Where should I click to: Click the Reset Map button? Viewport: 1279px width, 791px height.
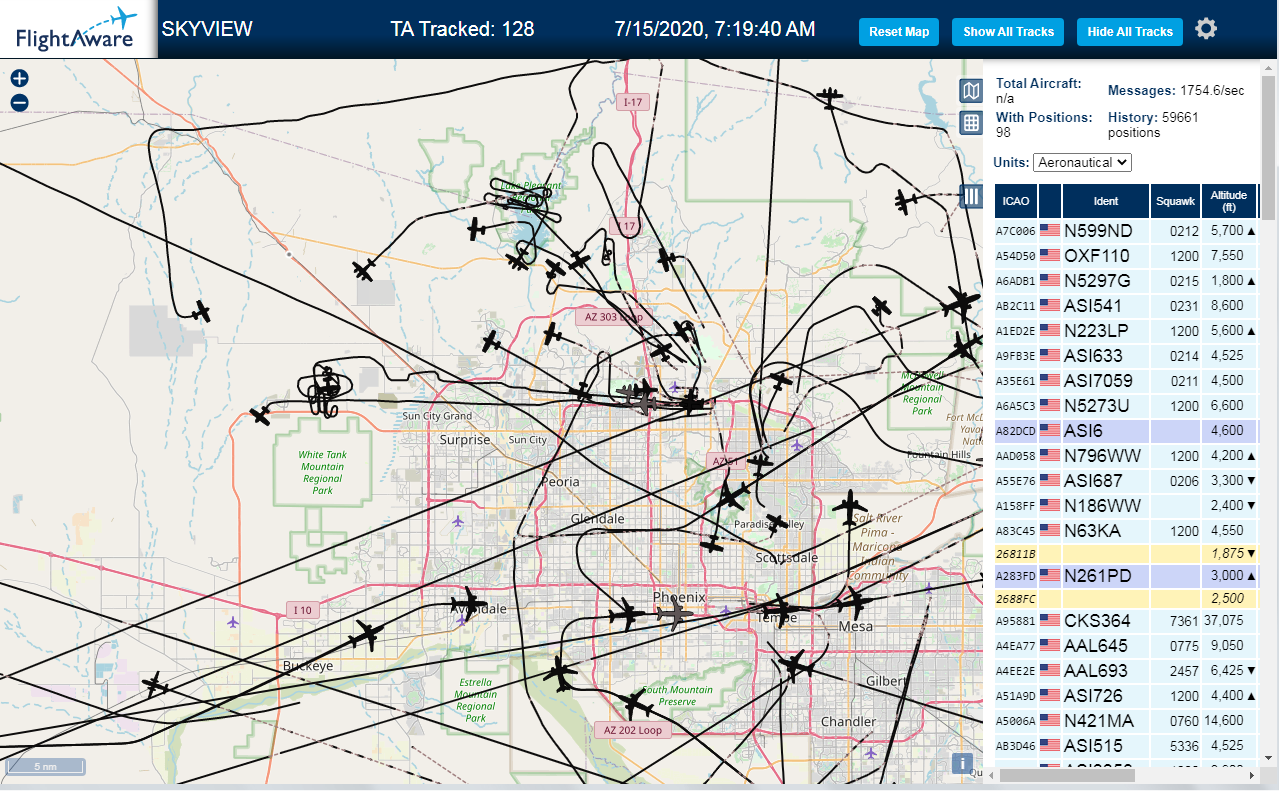899,32
